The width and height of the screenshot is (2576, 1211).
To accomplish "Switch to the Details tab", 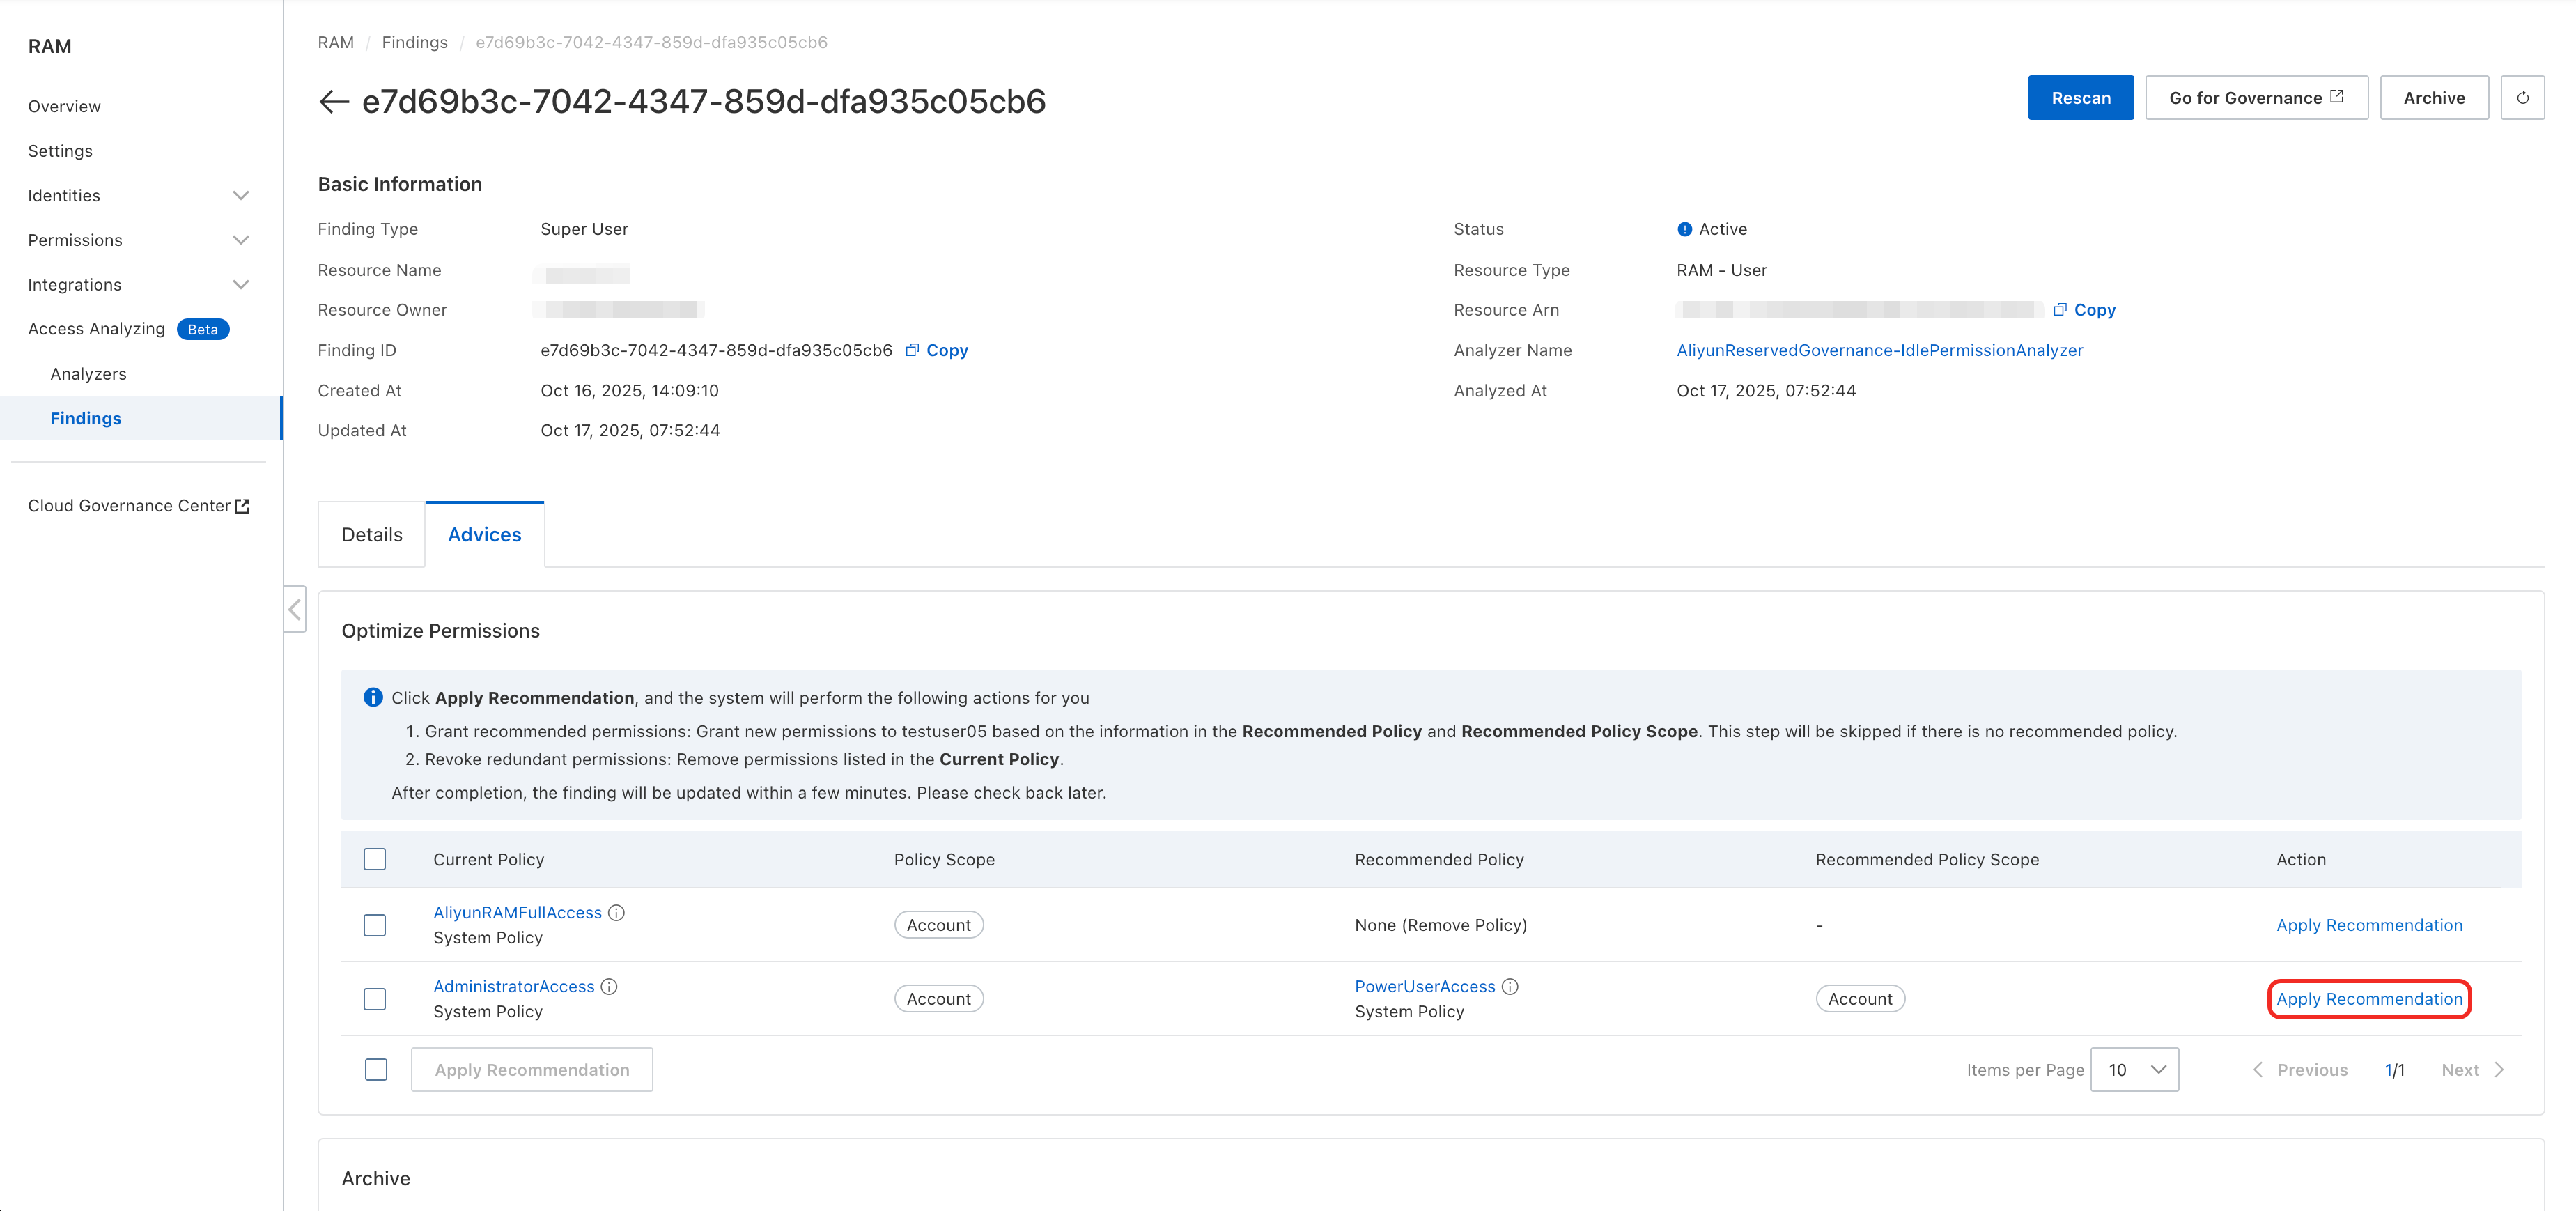I will [x=372, y=535].
